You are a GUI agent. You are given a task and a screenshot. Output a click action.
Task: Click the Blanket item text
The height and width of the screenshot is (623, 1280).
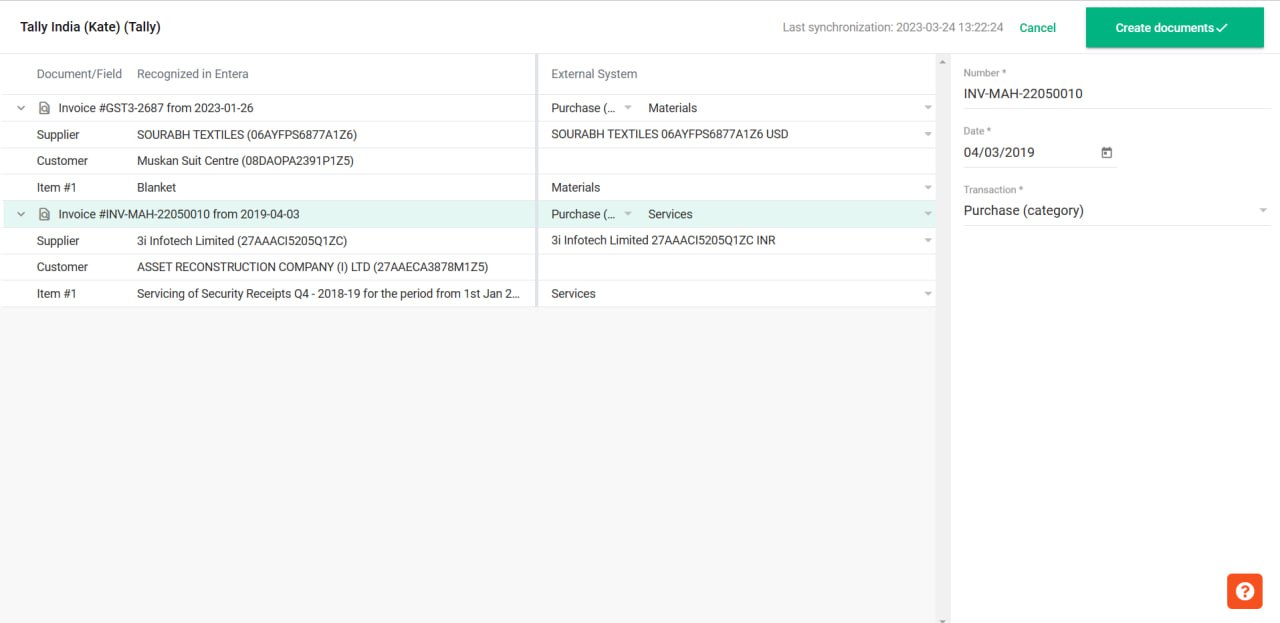(156, 187)
